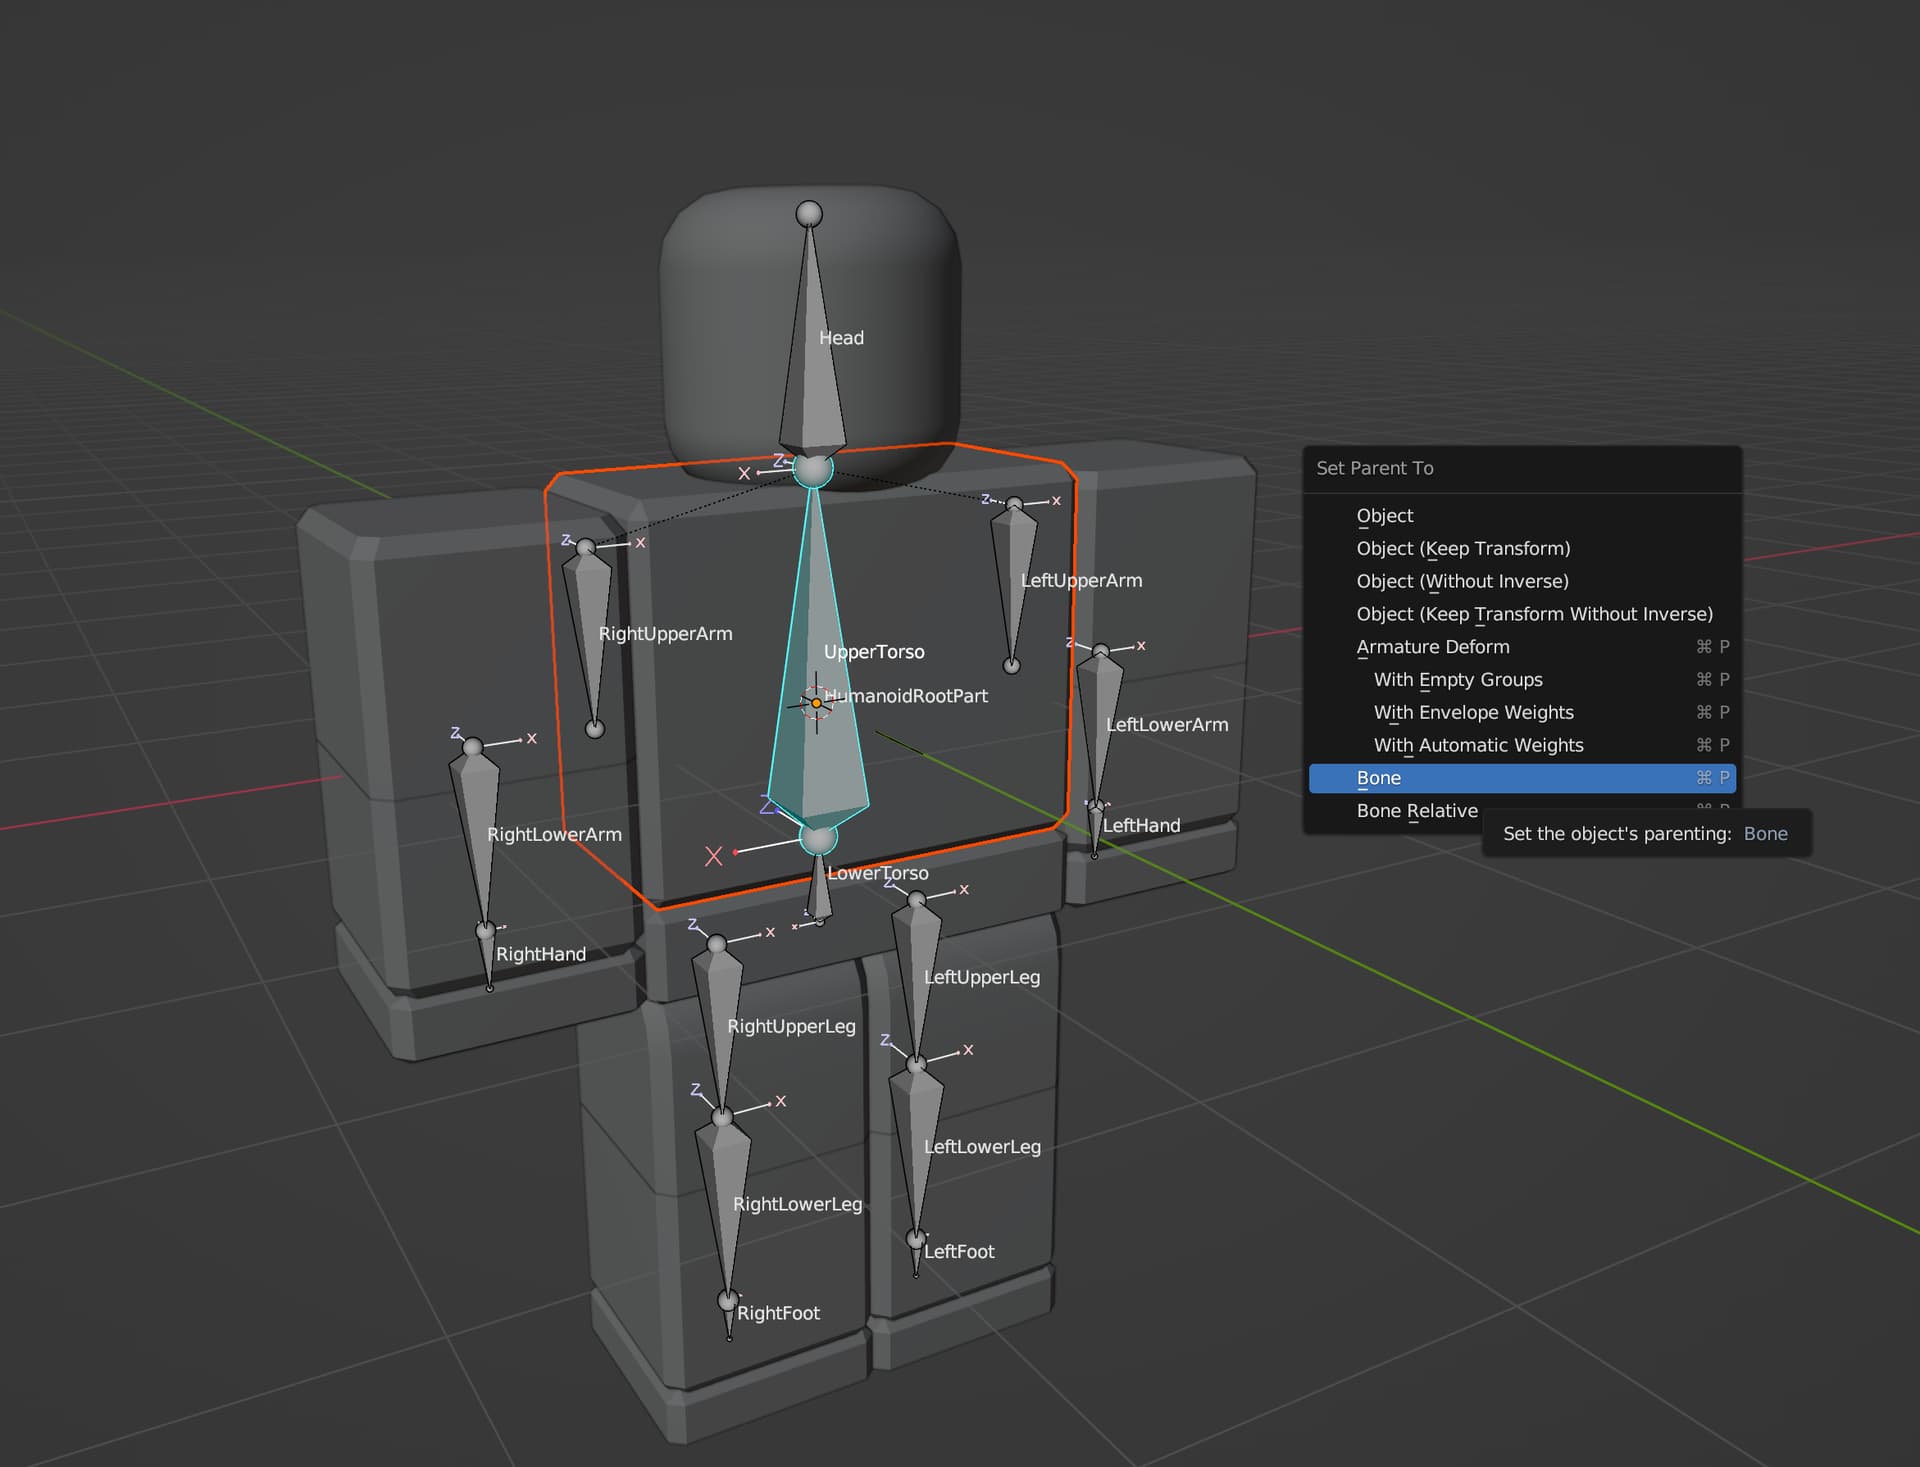The image size is (1920, 1467).
Task: Select Armature Deform parenting option
Action: [x=1432, y=647]
